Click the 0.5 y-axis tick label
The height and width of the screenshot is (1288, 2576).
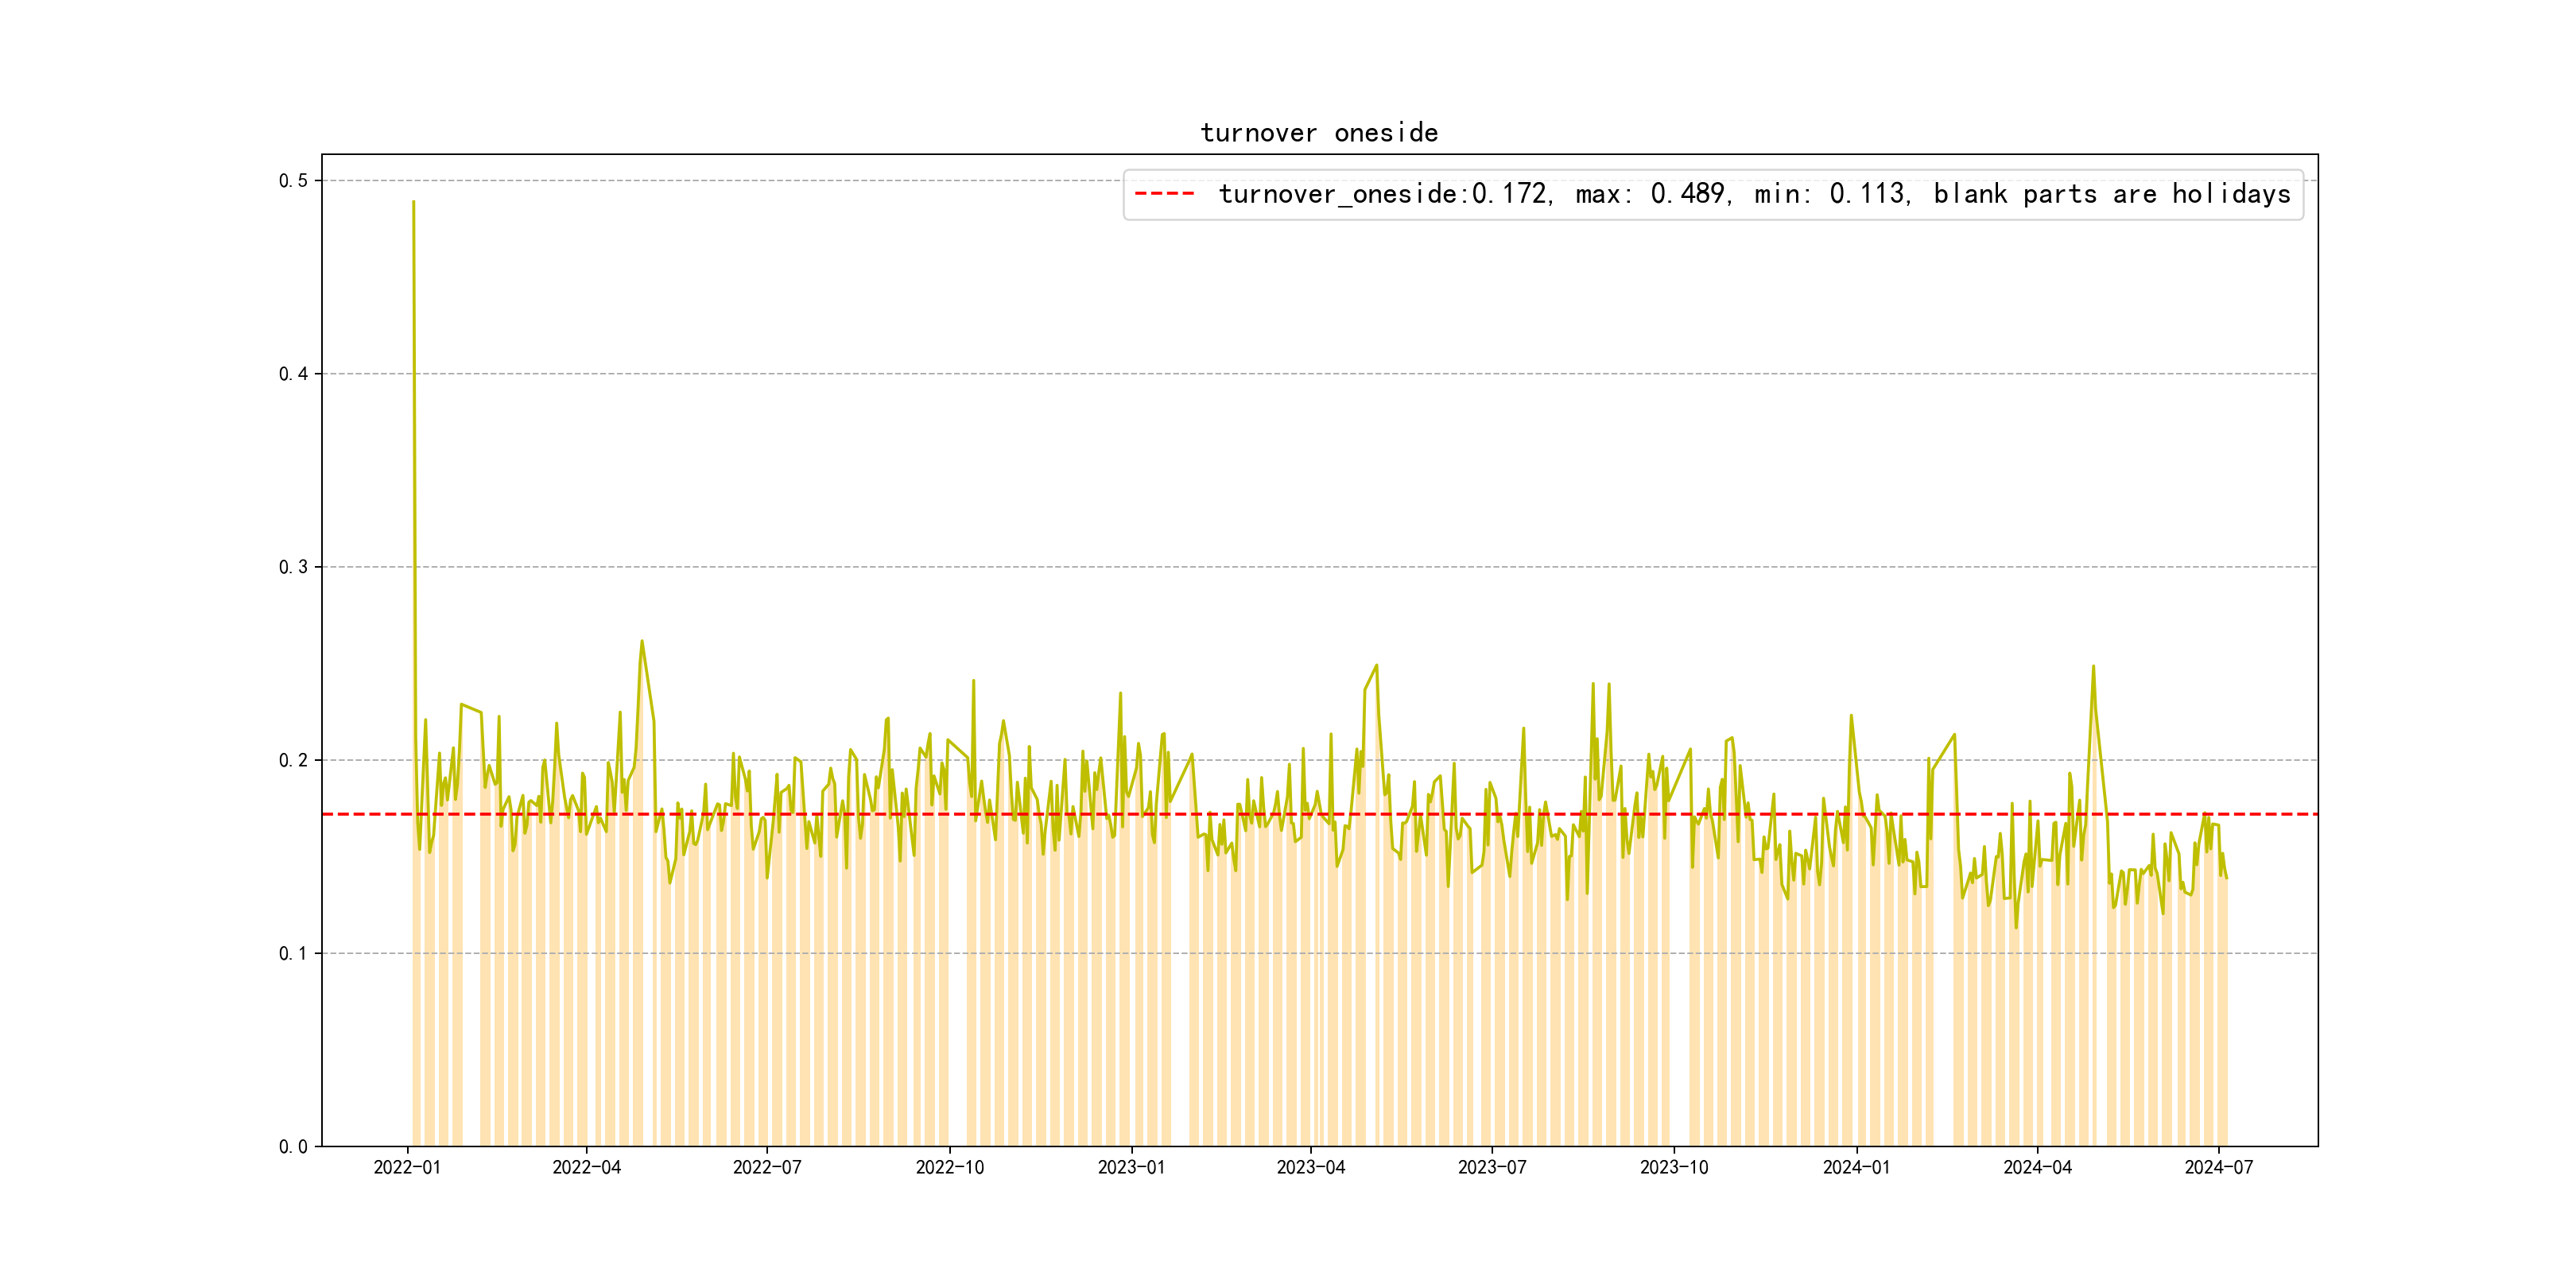(293, 181)
